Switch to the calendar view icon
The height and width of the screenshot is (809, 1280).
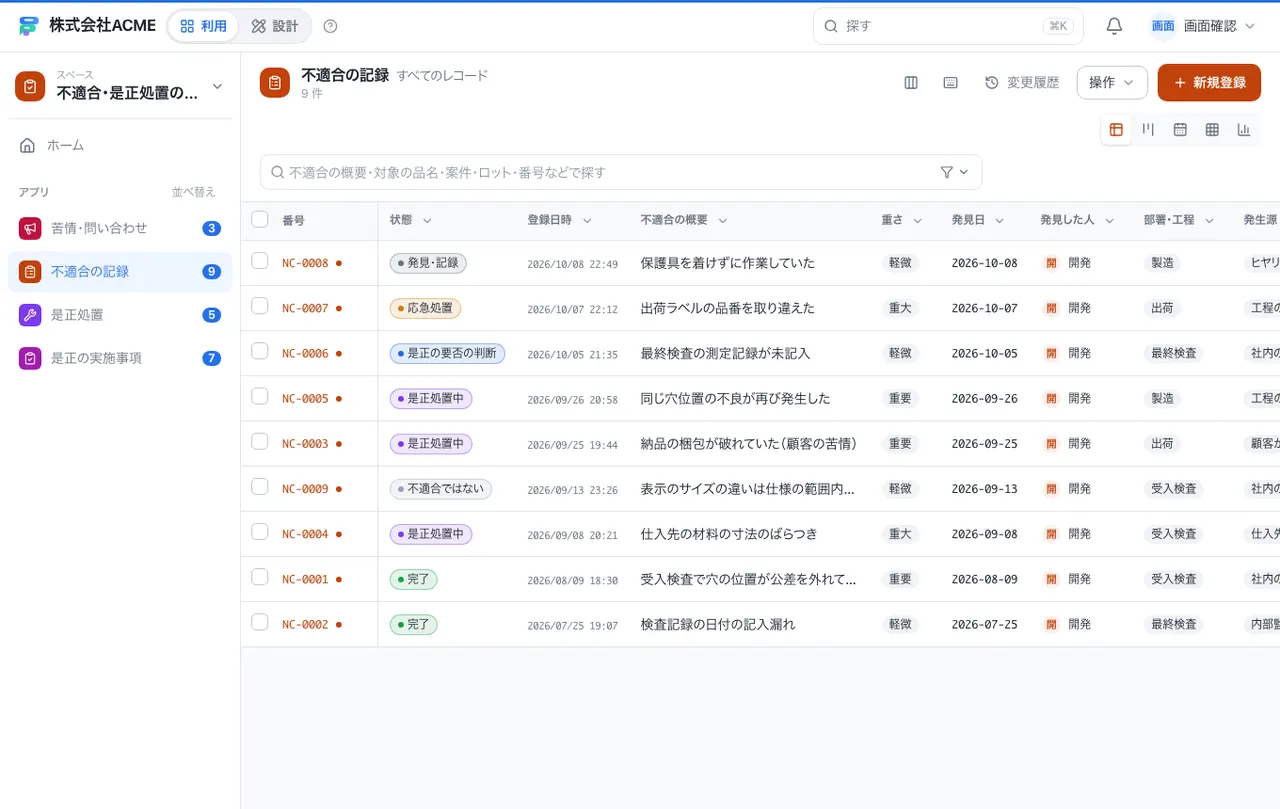tap(1180, 129)
